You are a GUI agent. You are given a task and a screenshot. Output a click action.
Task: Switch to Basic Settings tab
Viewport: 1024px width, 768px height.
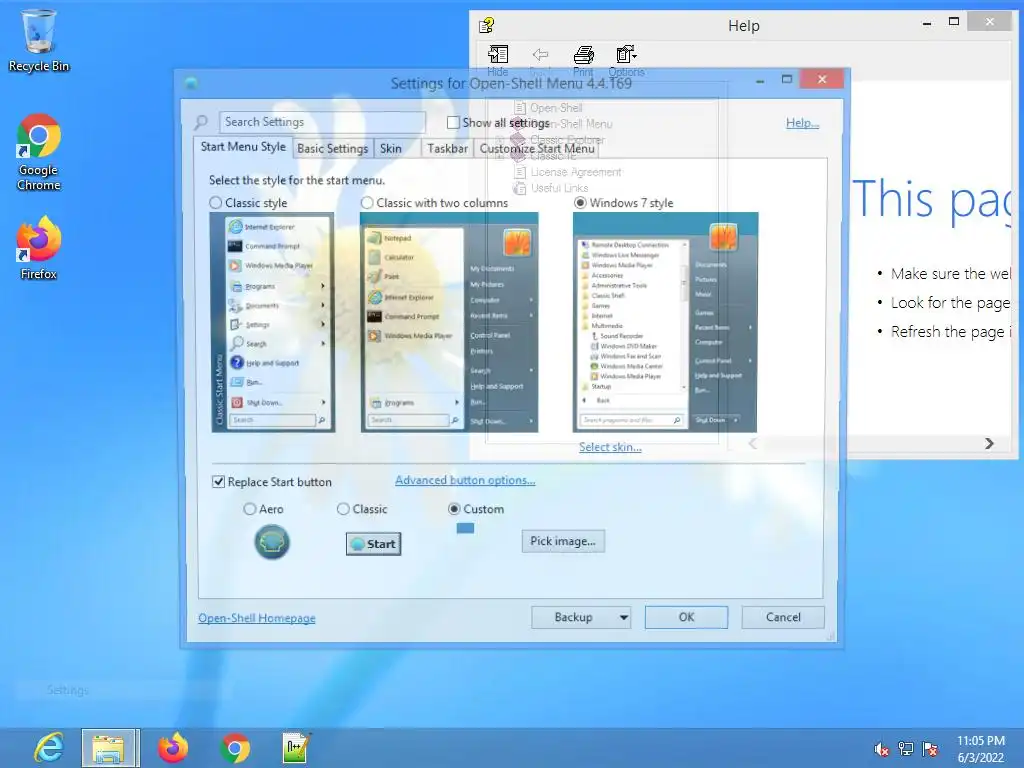(x=332, y=148)
